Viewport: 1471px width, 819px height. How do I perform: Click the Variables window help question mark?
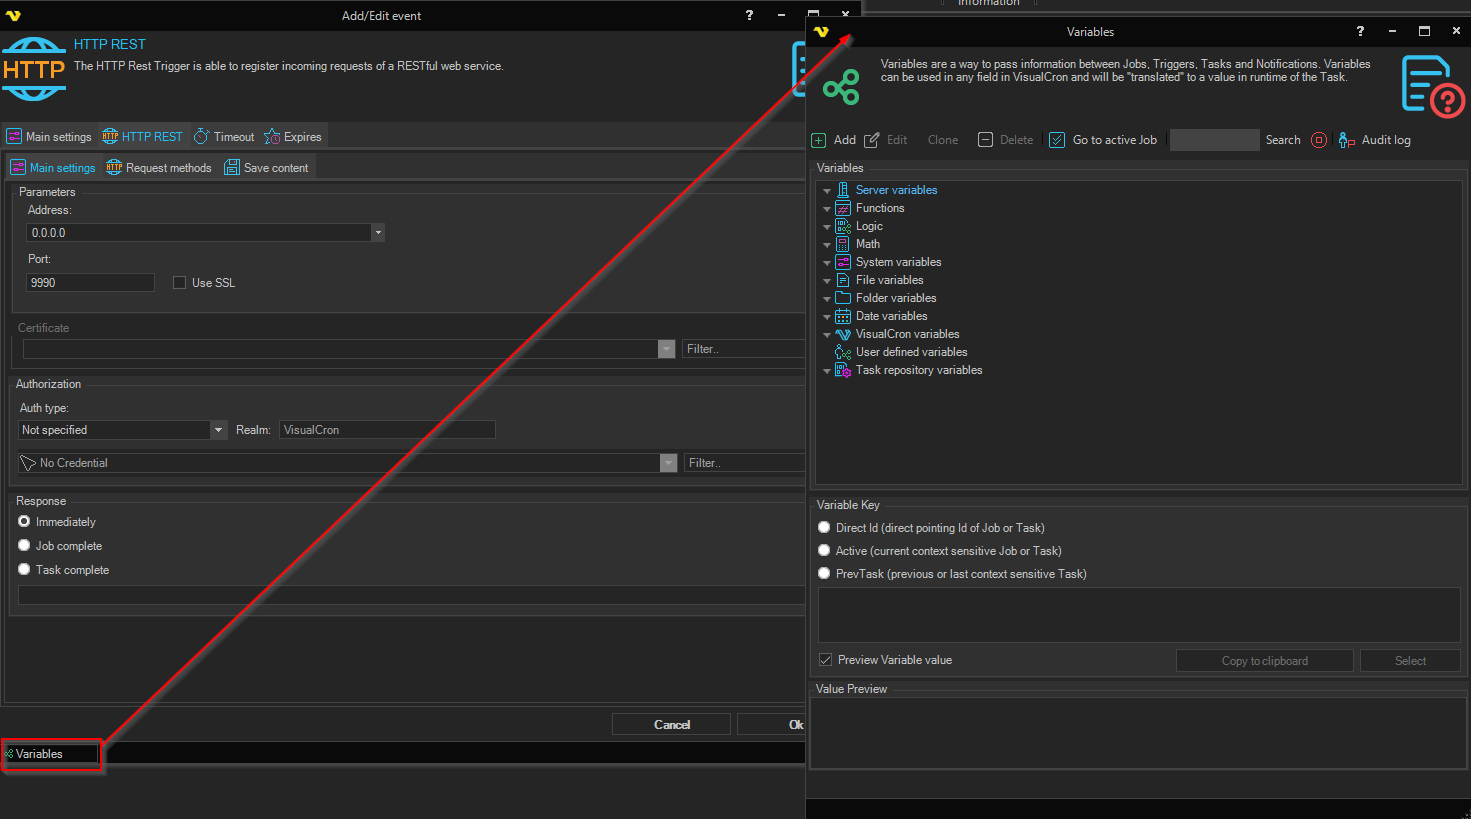(1360, 31)
